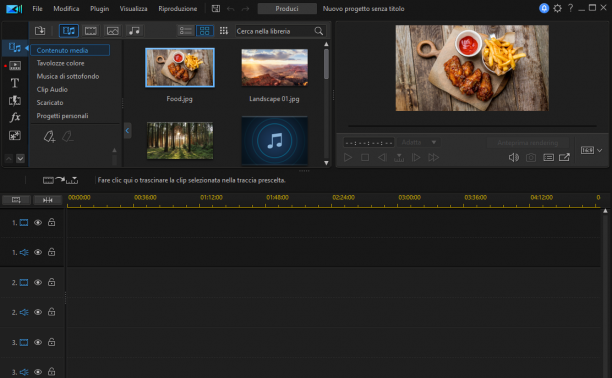Adjust preview volume speaker icon
The width and height of the screenshot is (612, 378).
pyautogui.click(x=514, y=157)
